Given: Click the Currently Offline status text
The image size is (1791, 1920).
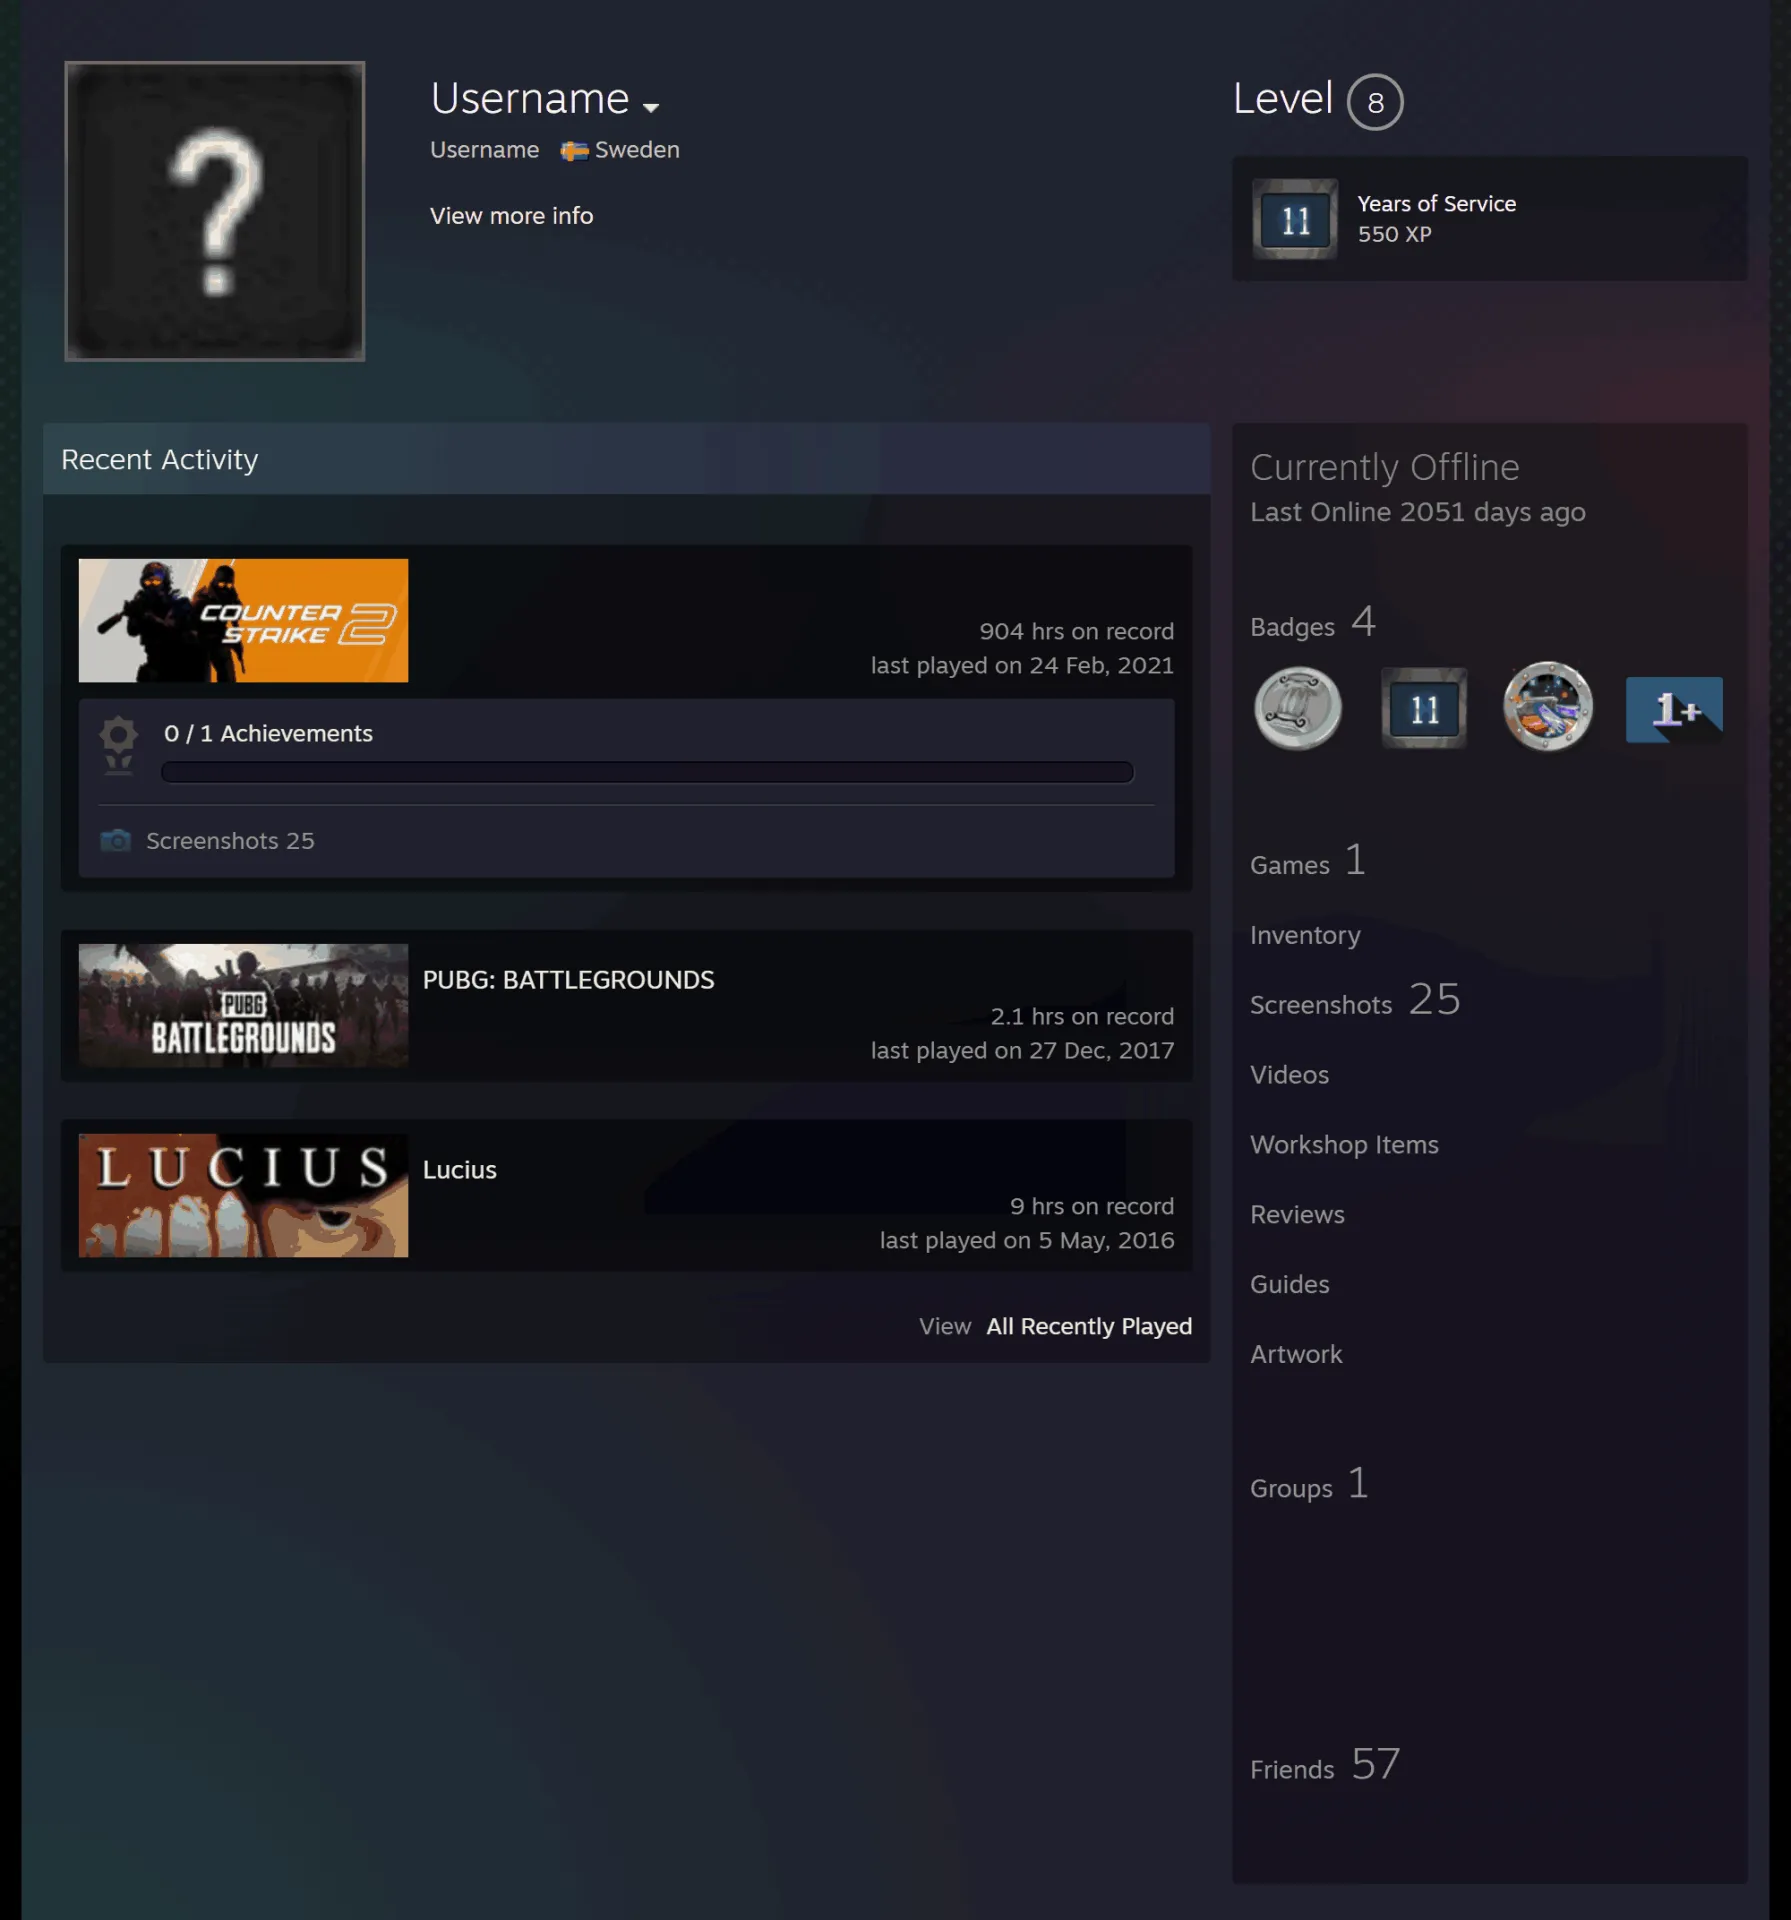Looking at the screenshot, I should click(1384, 468).
